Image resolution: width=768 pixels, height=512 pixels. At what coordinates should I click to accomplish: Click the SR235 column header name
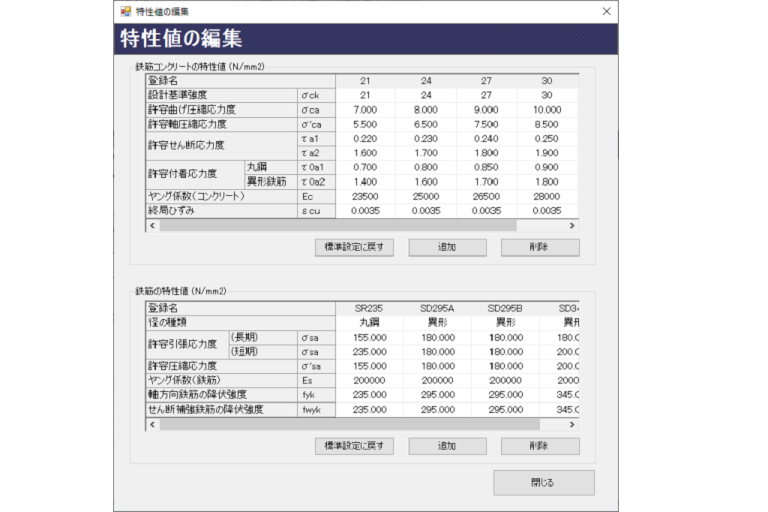tap(370, 308)
